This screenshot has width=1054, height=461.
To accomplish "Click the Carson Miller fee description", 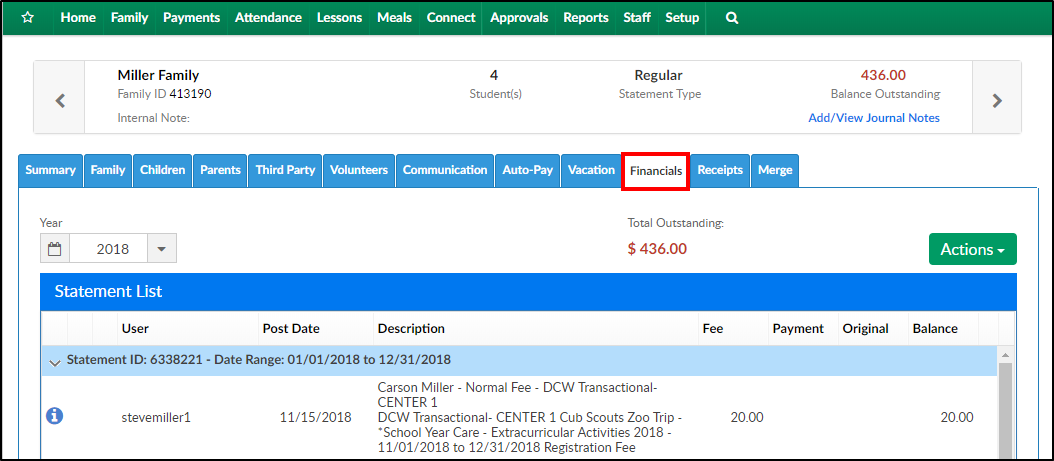I will [x=530, y=417].
